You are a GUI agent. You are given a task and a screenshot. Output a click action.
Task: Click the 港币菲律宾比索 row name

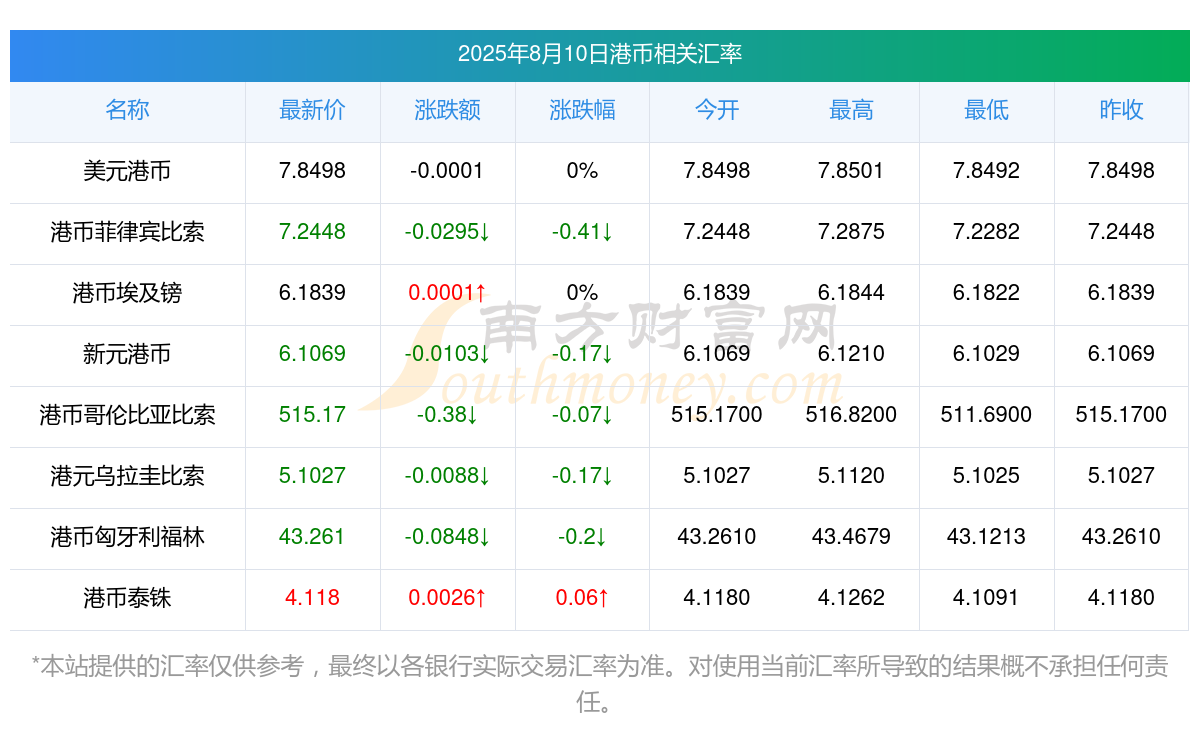127,232
